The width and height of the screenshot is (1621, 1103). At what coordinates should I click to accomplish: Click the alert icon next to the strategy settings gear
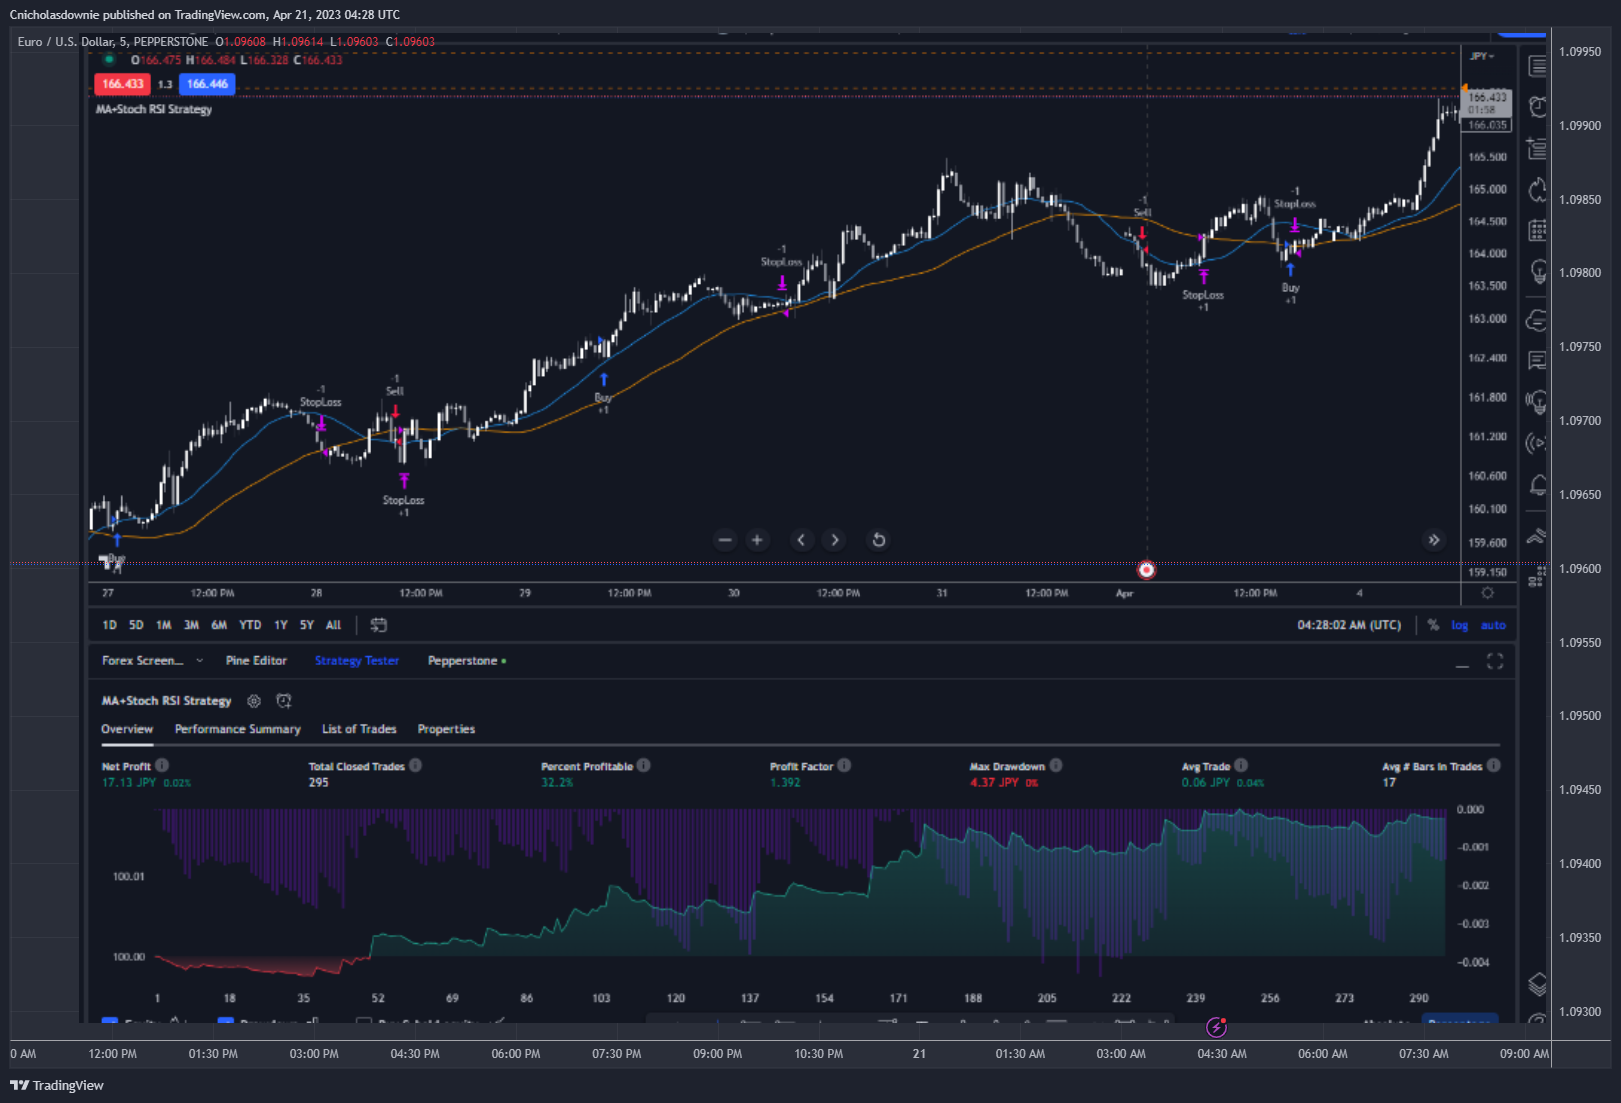click(x=284, y=701)
